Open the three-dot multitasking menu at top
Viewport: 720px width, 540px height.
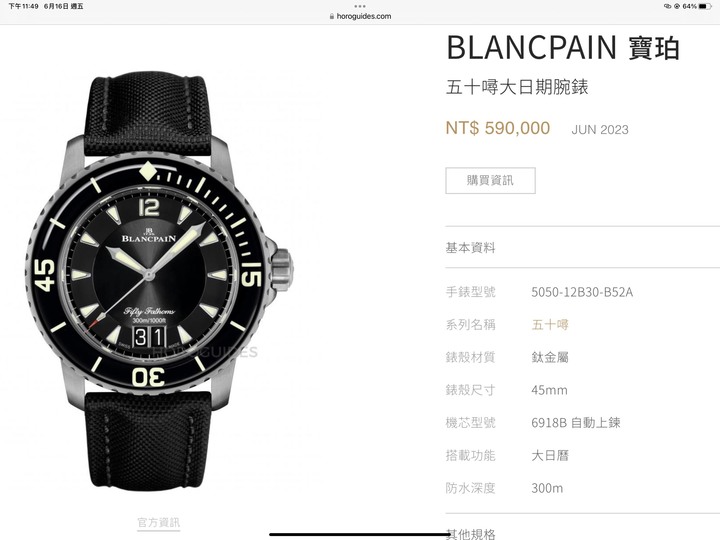point(360,6)
